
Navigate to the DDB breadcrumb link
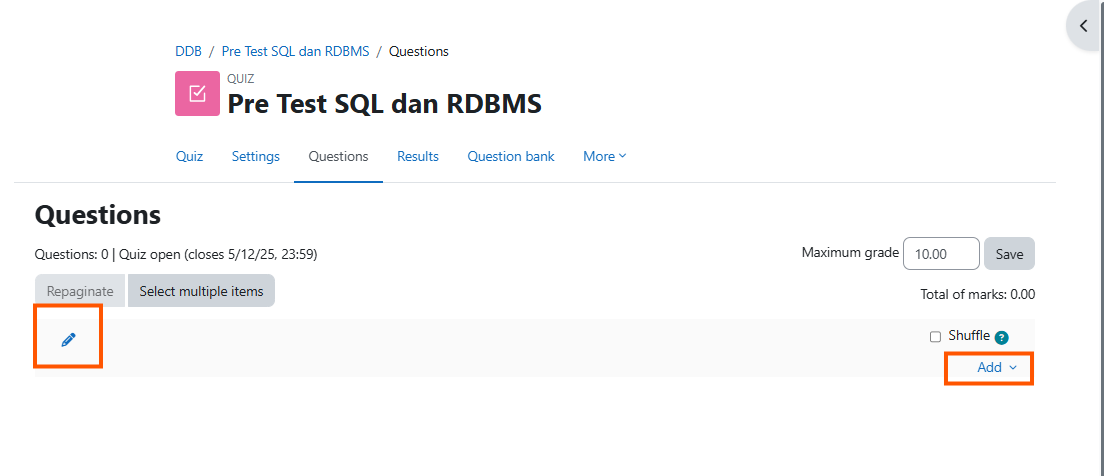tap(188, 52)
